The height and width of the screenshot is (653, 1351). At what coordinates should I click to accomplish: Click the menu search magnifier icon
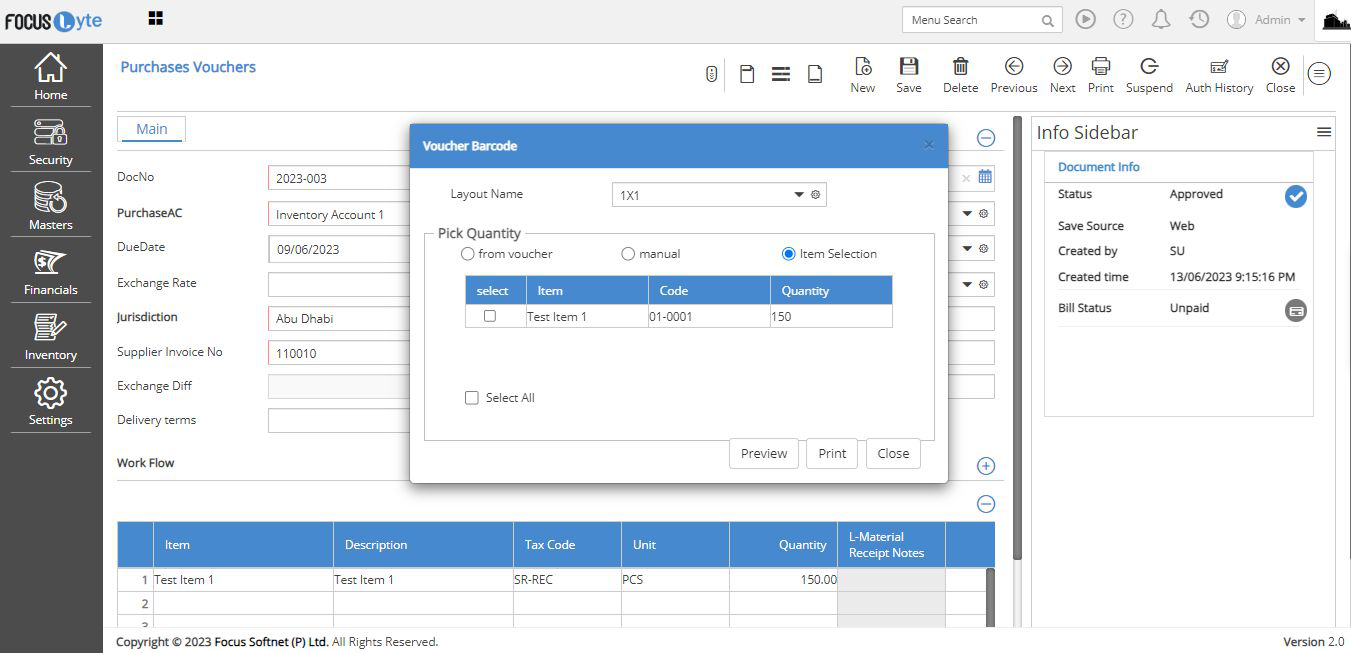tap(1047, 21)
